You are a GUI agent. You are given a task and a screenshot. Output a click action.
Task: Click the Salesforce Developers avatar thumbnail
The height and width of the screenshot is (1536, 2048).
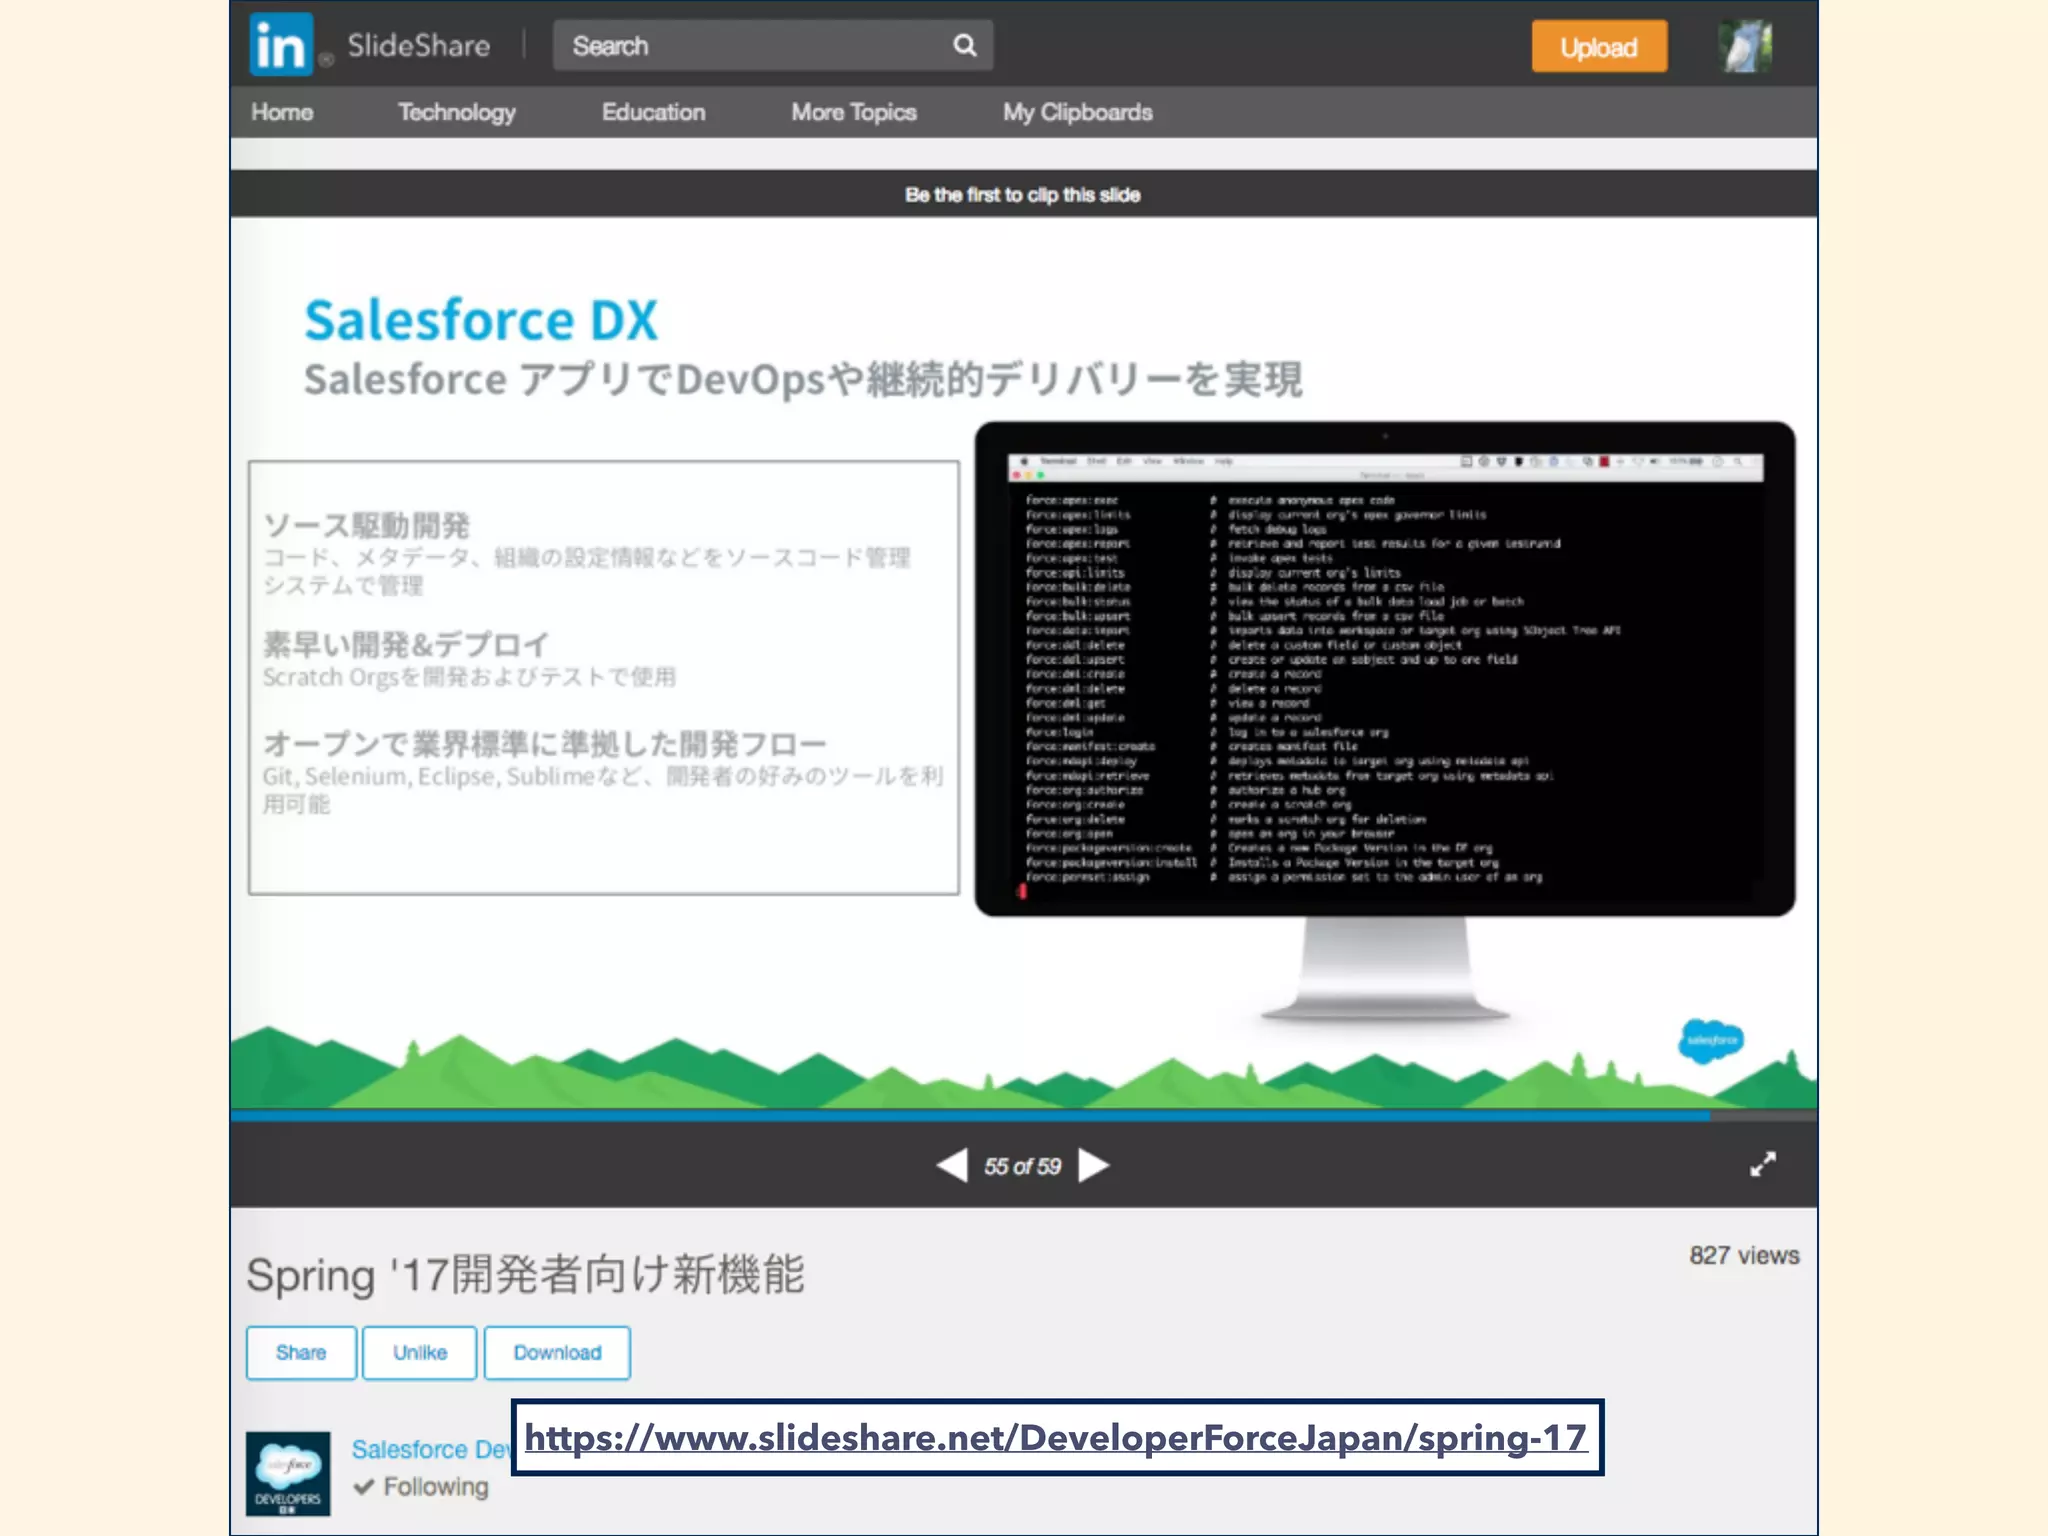click(288, 1474)
